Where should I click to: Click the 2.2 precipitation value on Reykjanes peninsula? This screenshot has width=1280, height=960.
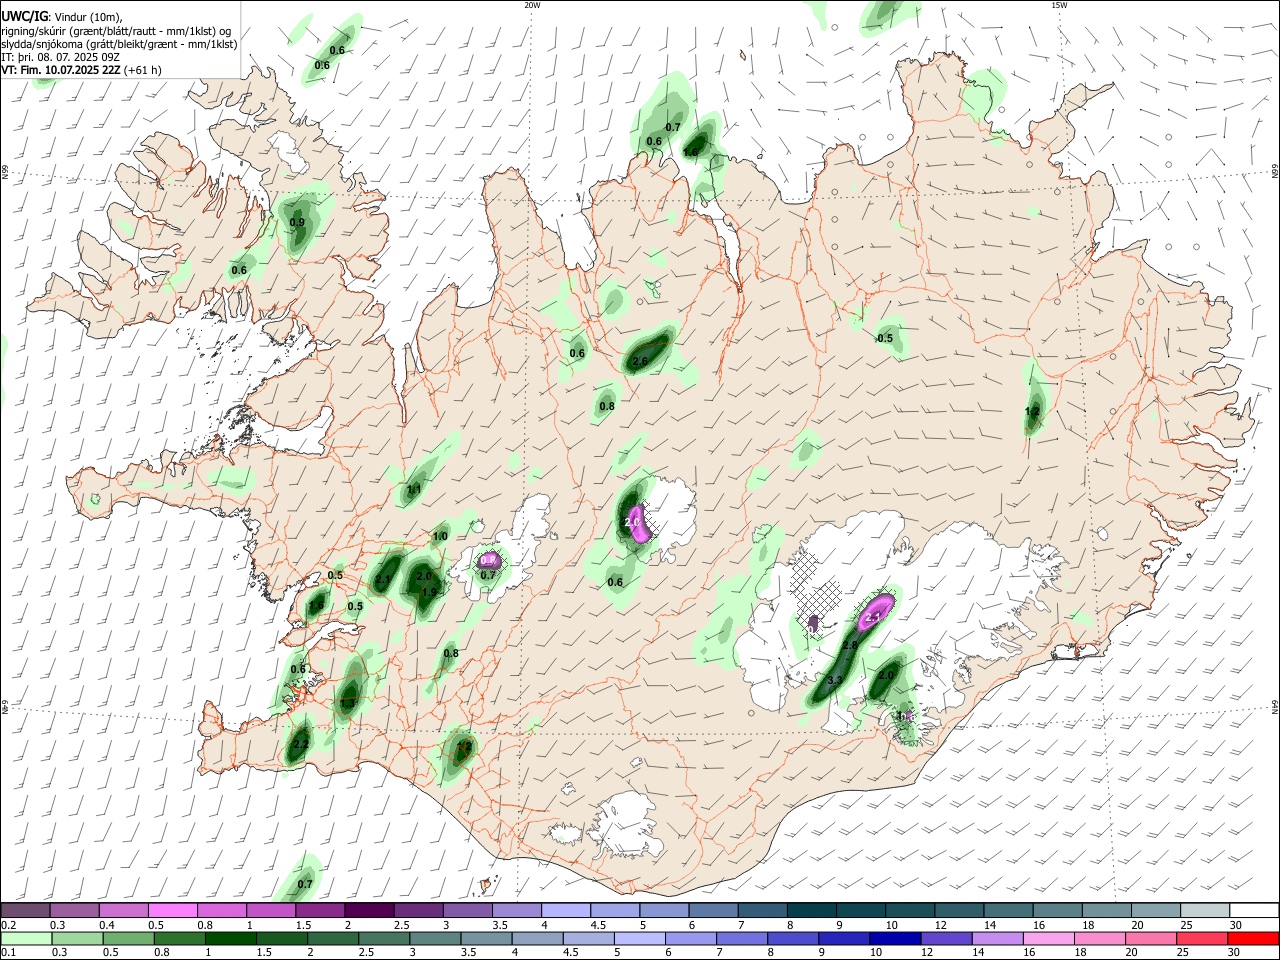(x=301, y=745)
